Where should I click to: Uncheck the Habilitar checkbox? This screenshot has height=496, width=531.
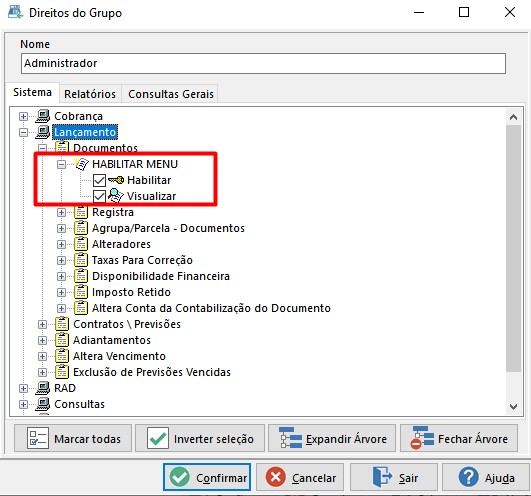pyautogui.click(x=99, y=180)
